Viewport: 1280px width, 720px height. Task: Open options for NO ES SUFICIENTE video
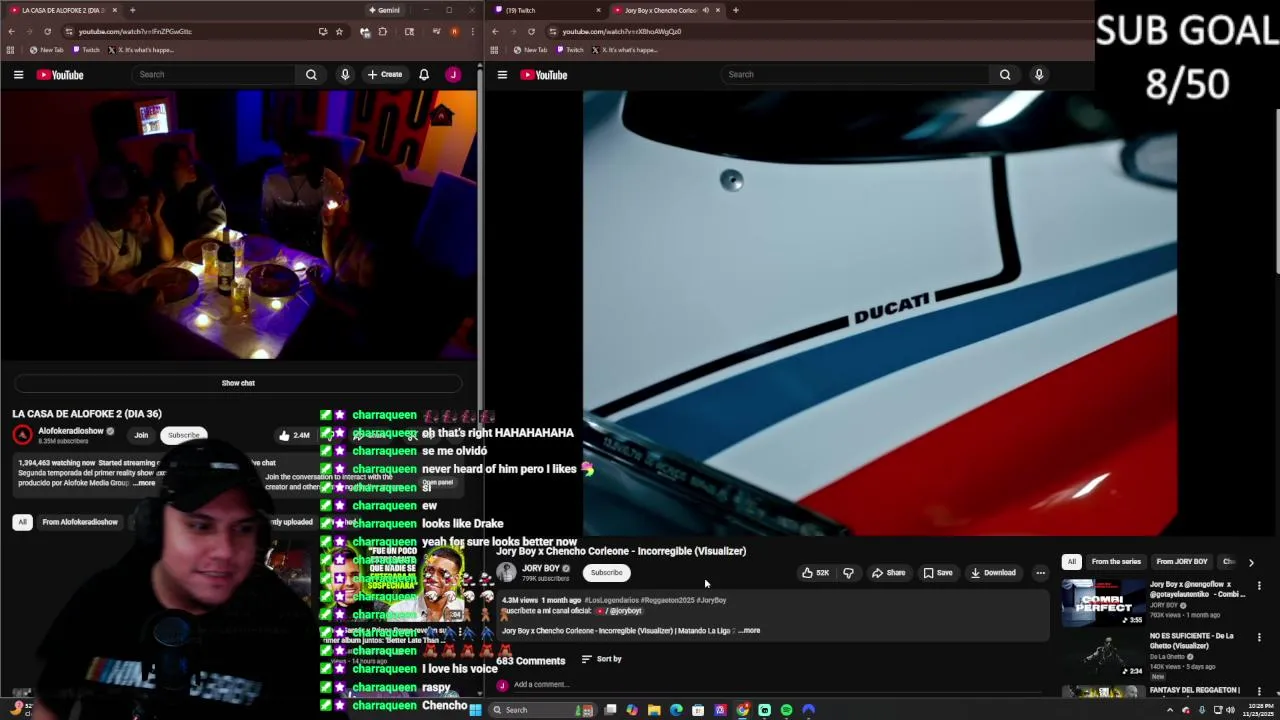[x=1259, y=637]
